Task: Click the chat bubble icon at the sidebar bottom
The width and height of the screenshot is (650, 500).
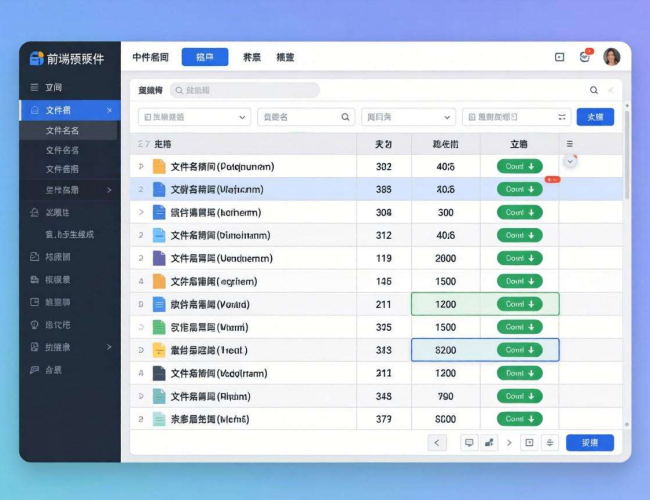Action: 35,370
